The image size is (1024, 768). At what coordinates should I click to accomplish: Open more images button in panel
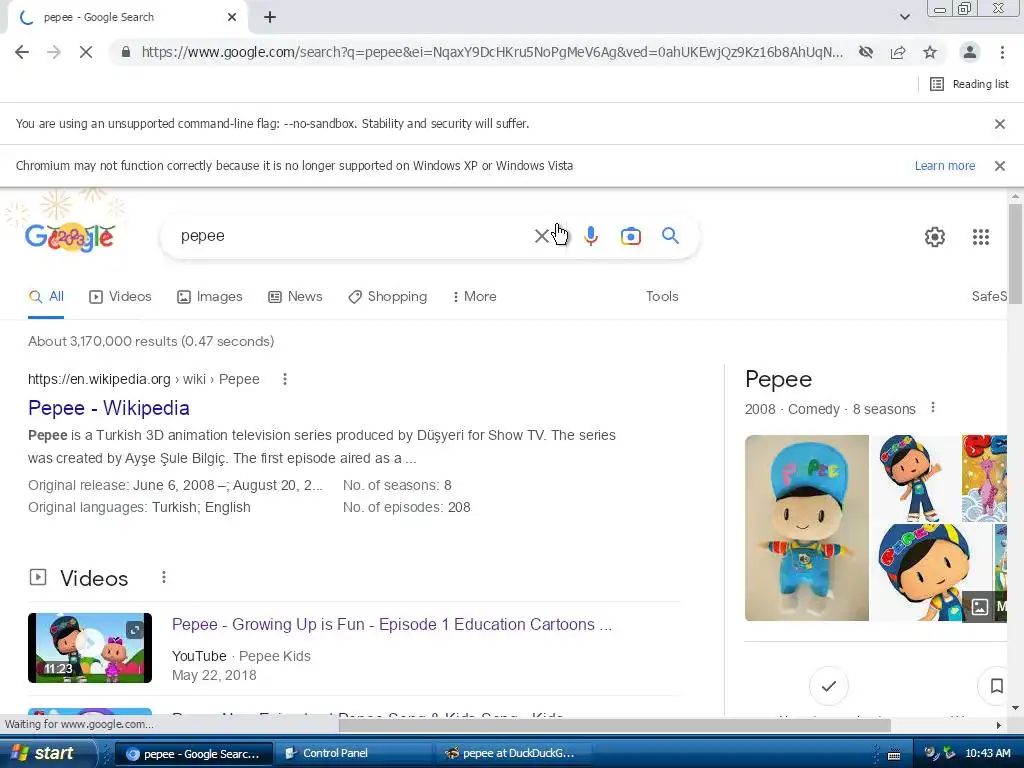(986, 607)
